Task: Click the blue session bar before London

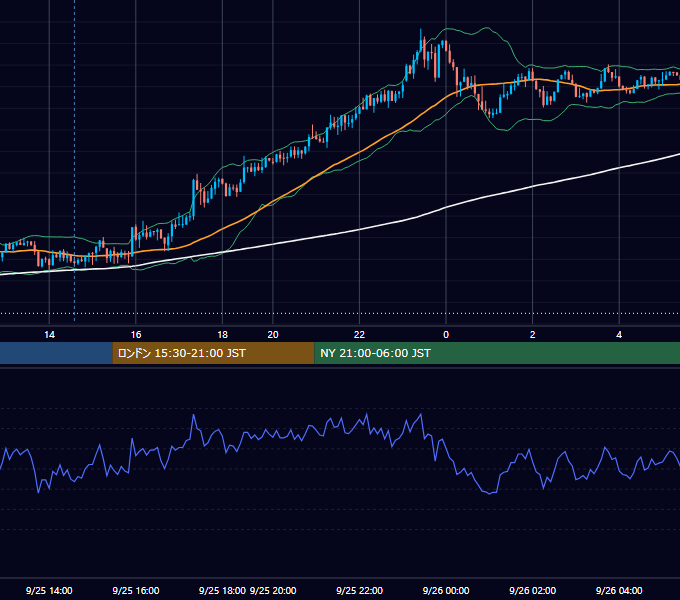Action: (56, 353)
